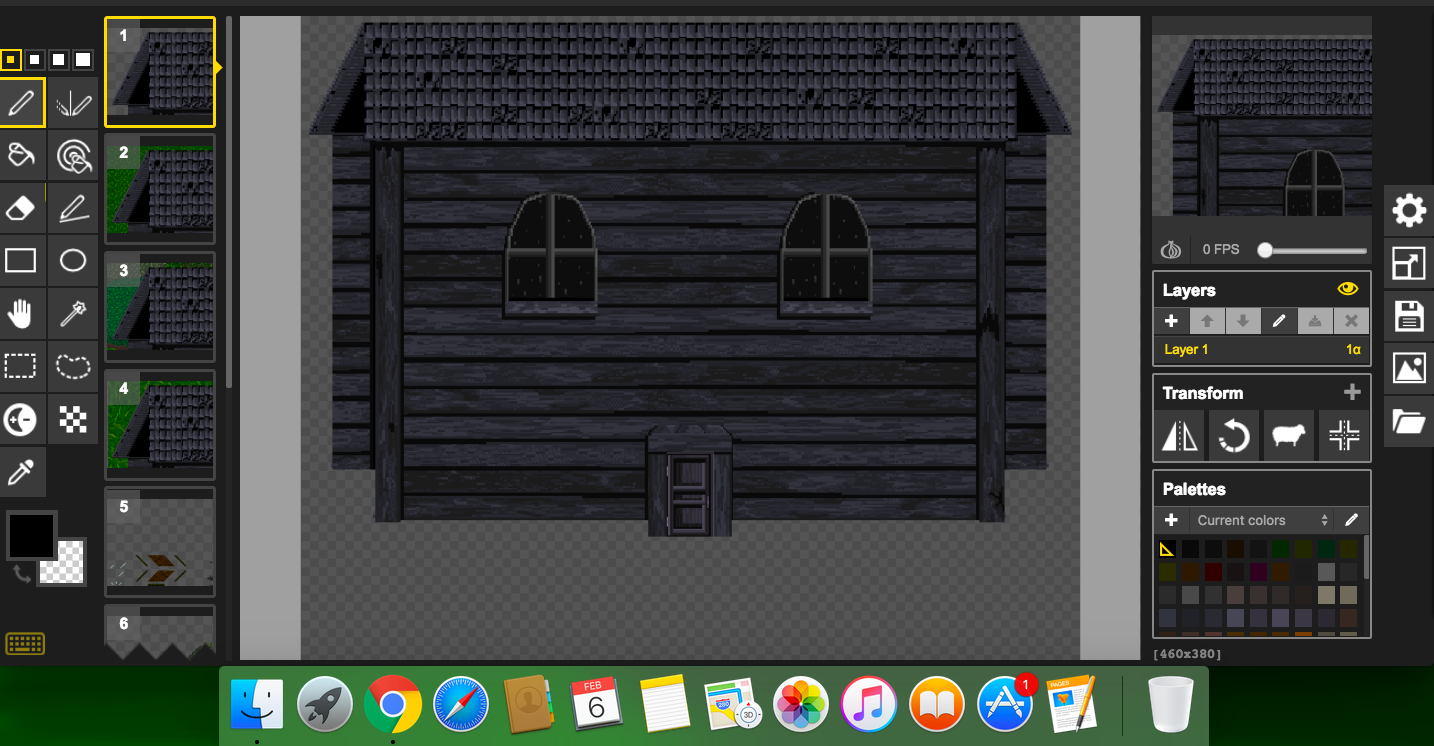This screenshot has height=746, width=1434.
Task: Open the resize panel icon
Action: 1408,263
